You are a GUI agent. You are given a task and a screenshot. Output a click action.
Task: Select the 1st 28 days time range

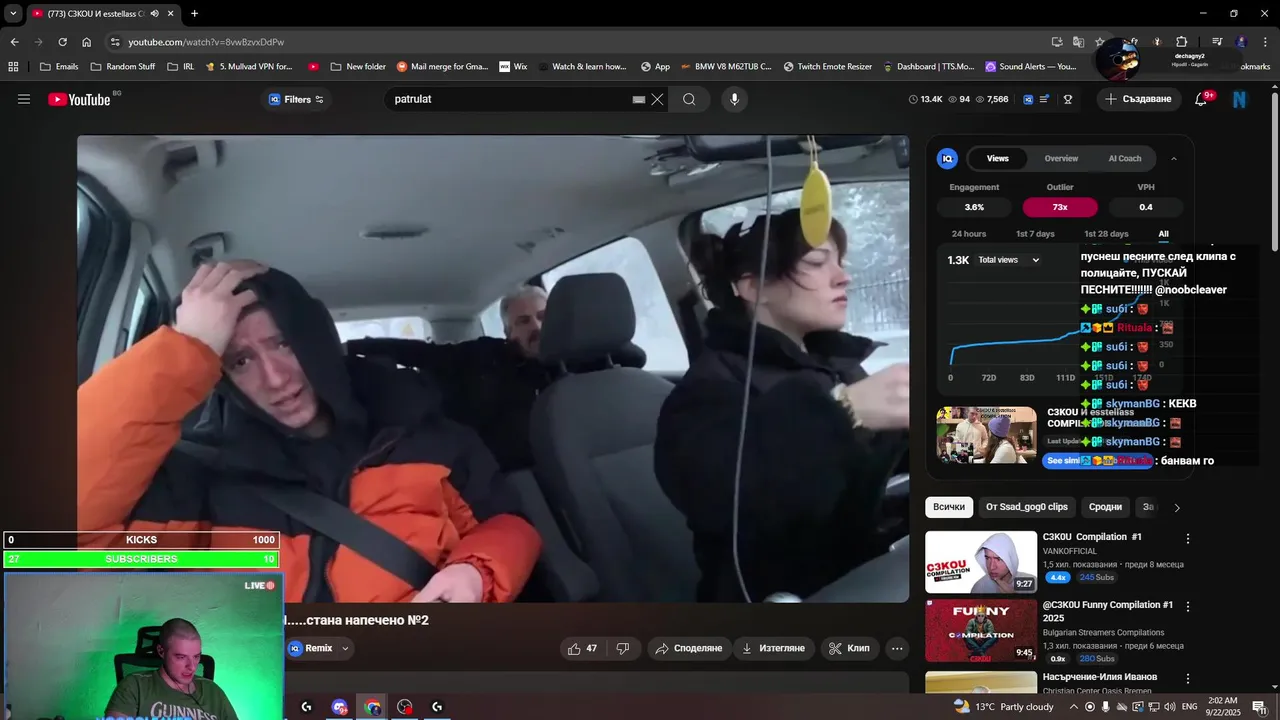point(1106,234)
